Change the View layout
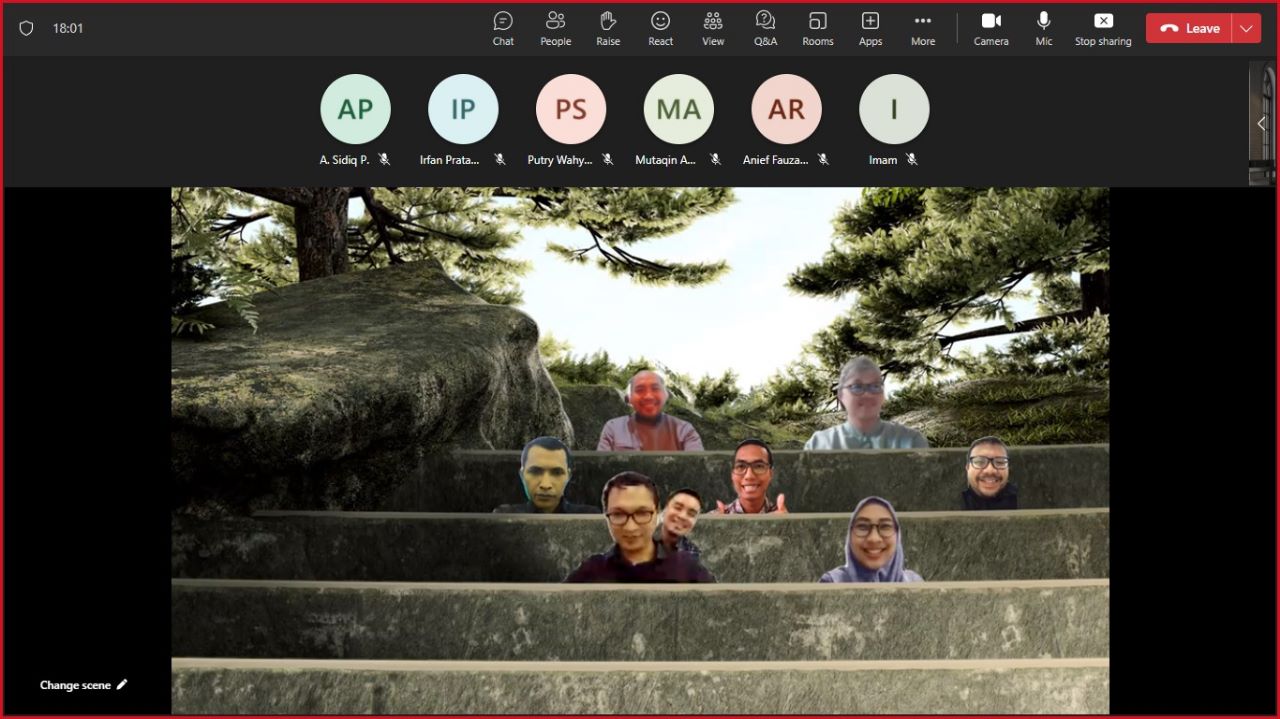This screenshot has width=1280, height=719. [713, 28]
